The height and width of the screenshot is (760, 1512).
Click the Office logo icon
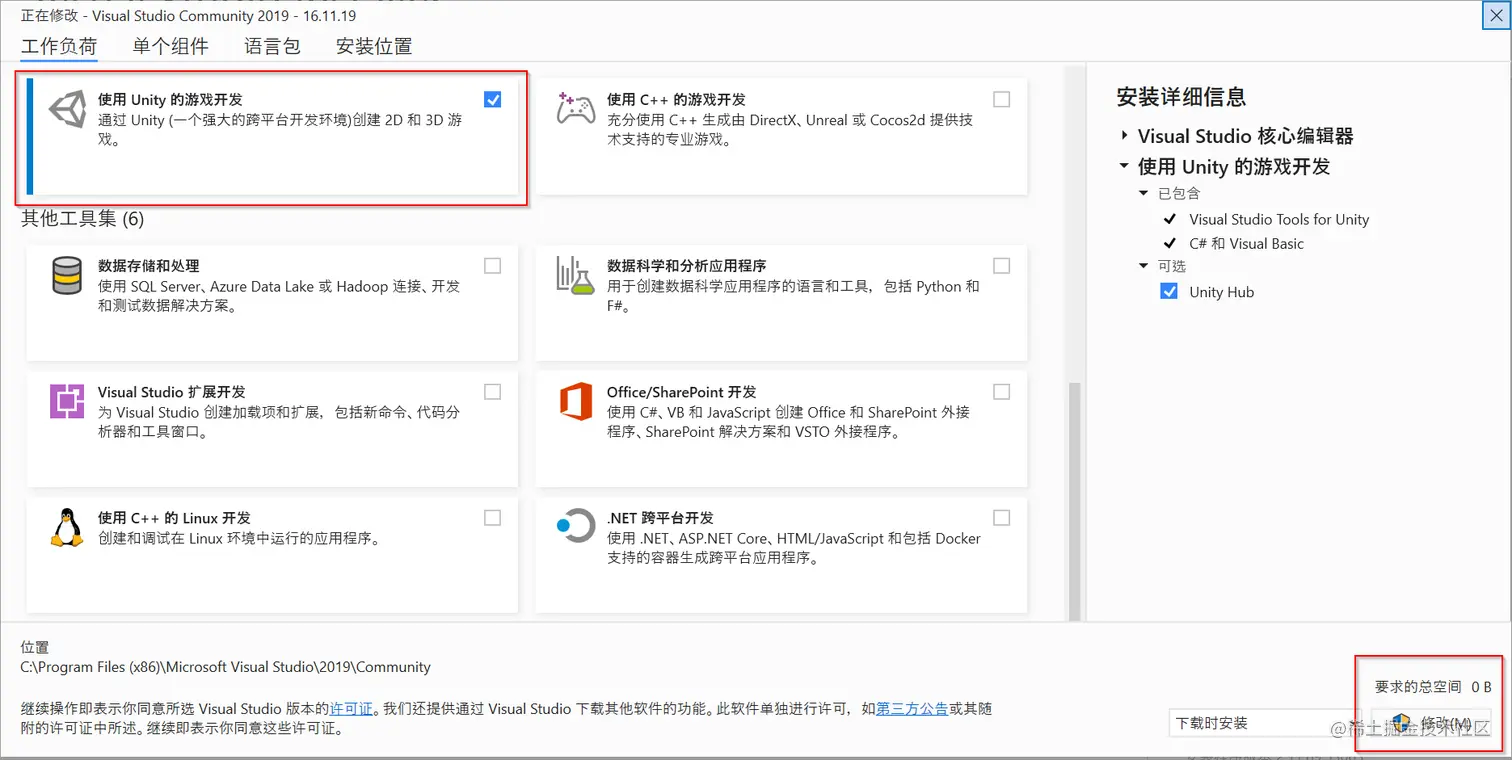(576, 401)
